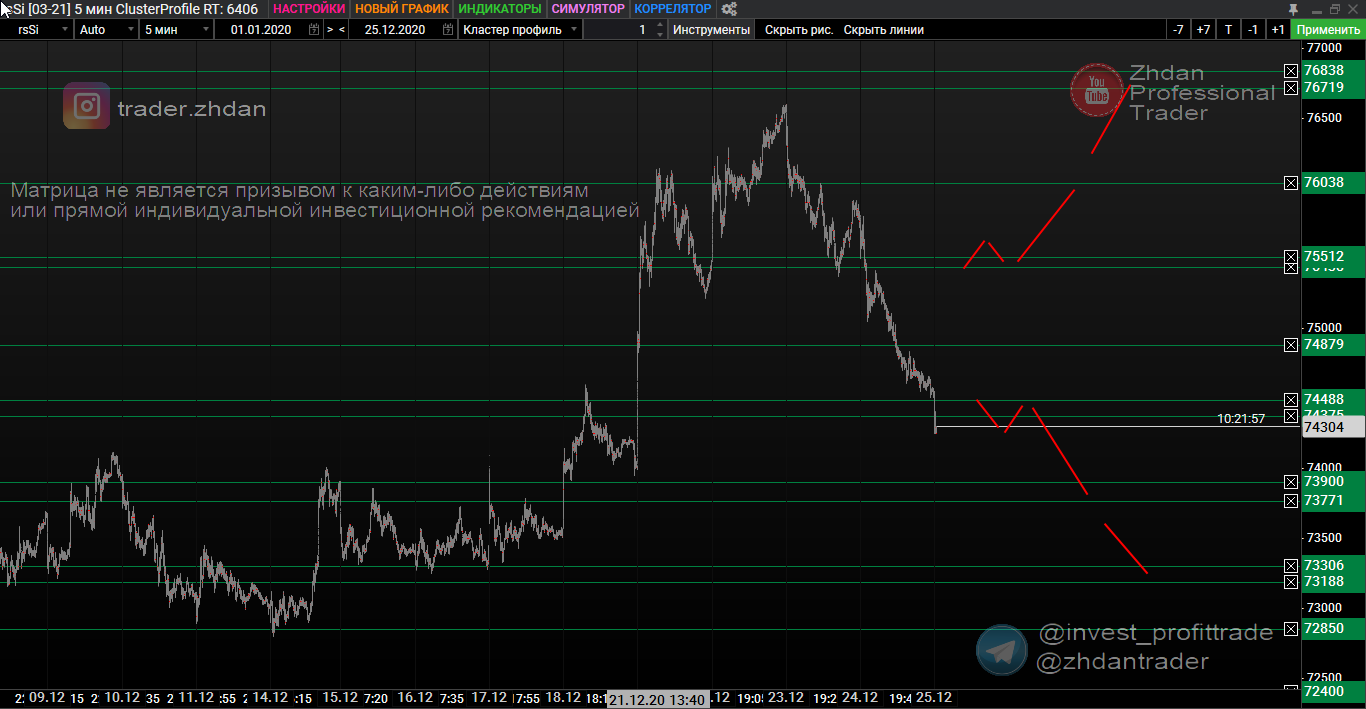Click the +7 days shift button

(1203, 30)
